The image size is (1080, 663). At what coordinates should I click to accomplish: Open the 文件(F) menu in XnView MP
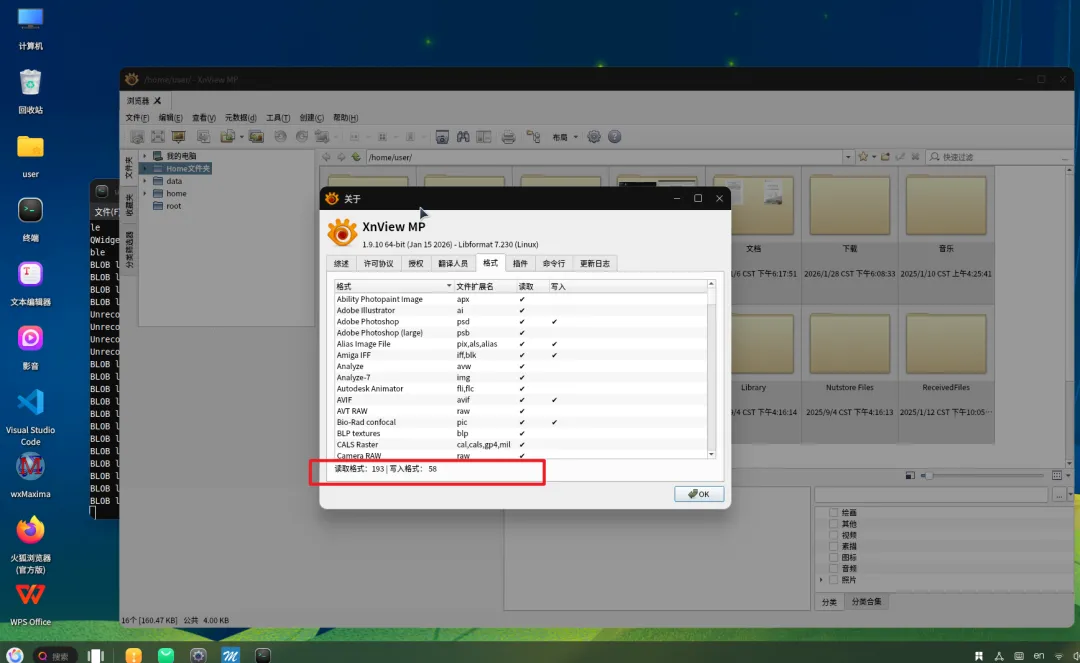coord(137,118)
